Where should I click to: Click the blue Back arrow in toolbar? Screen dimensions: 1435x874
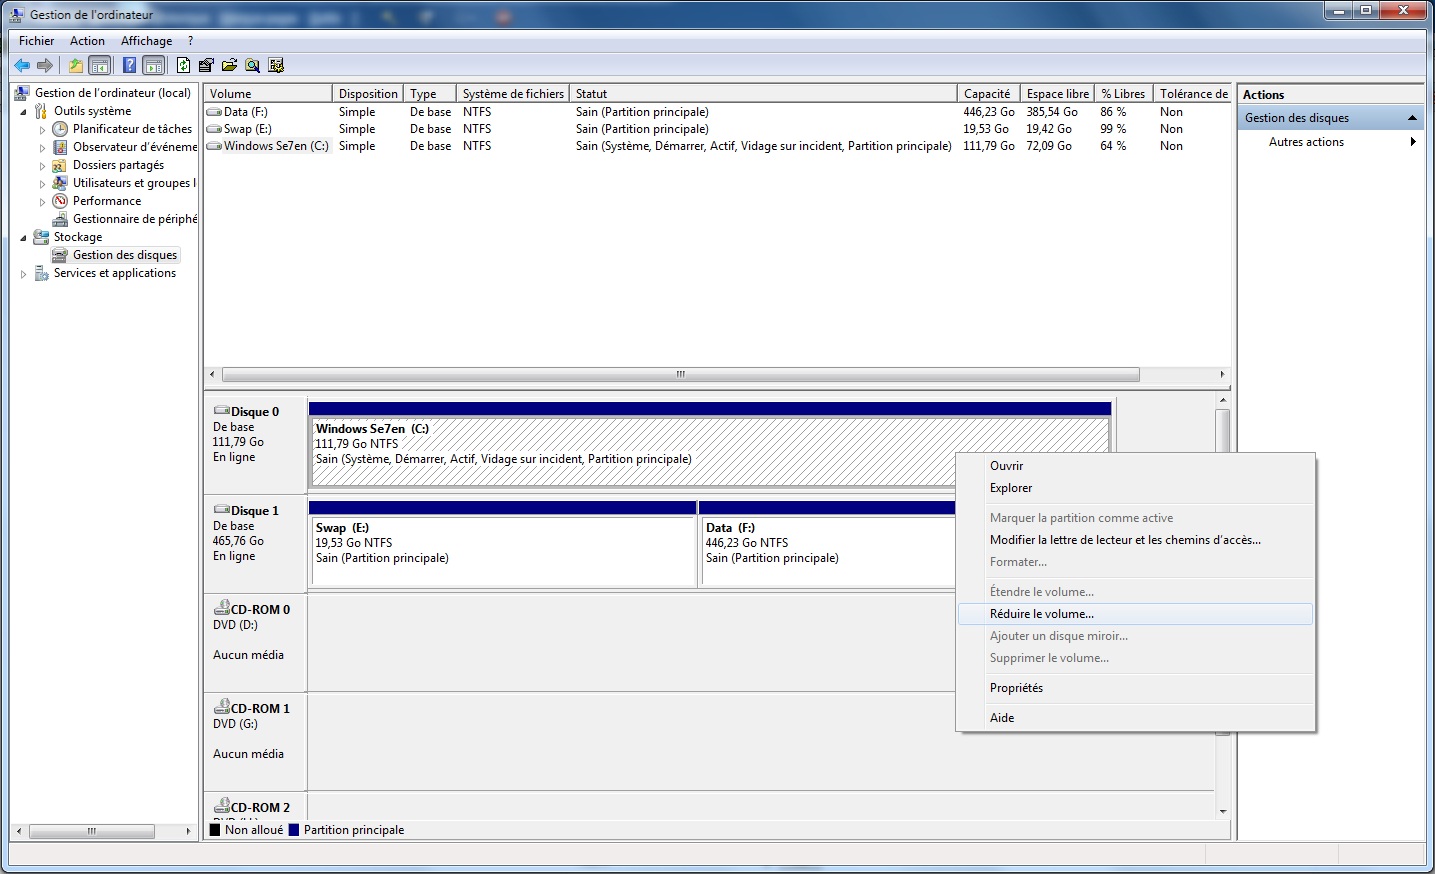click(22, 66)
